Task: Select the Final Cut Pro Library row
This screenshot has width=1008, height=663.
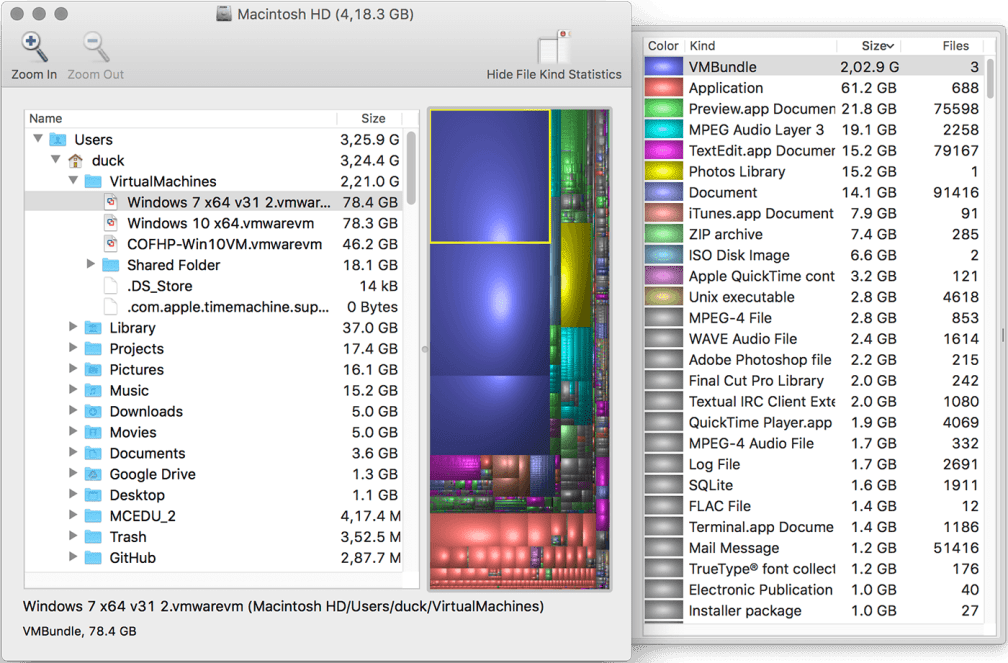Action: [x=814, y=381]
